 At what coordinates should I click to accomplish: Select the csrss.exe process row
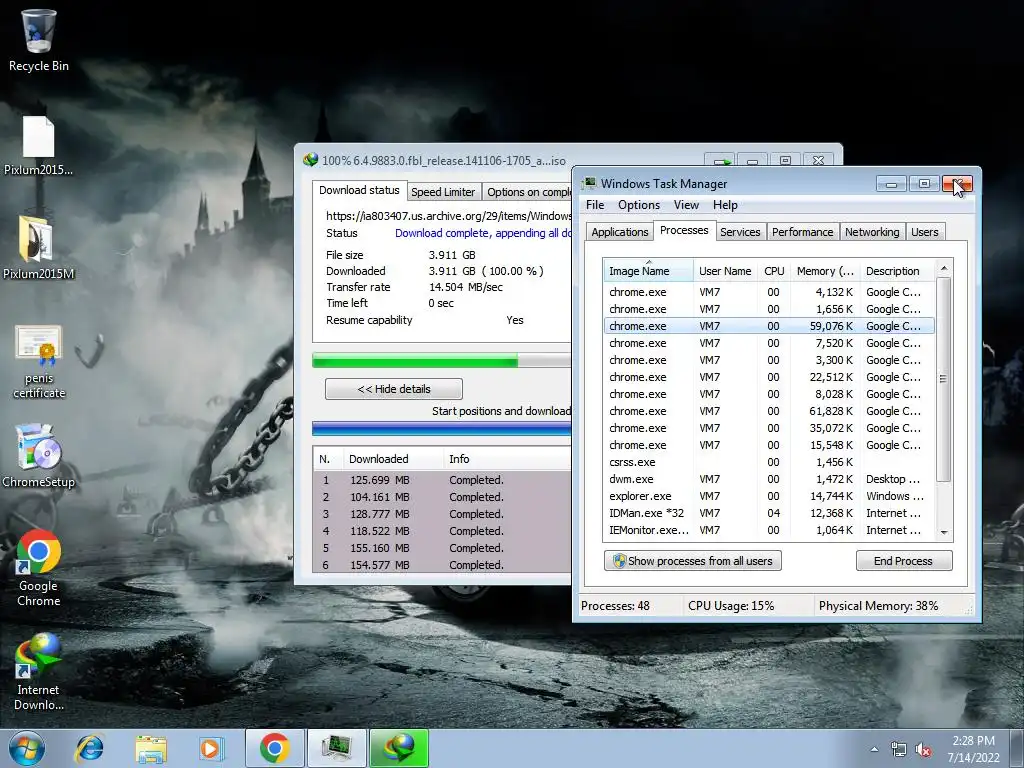(769, 462)
